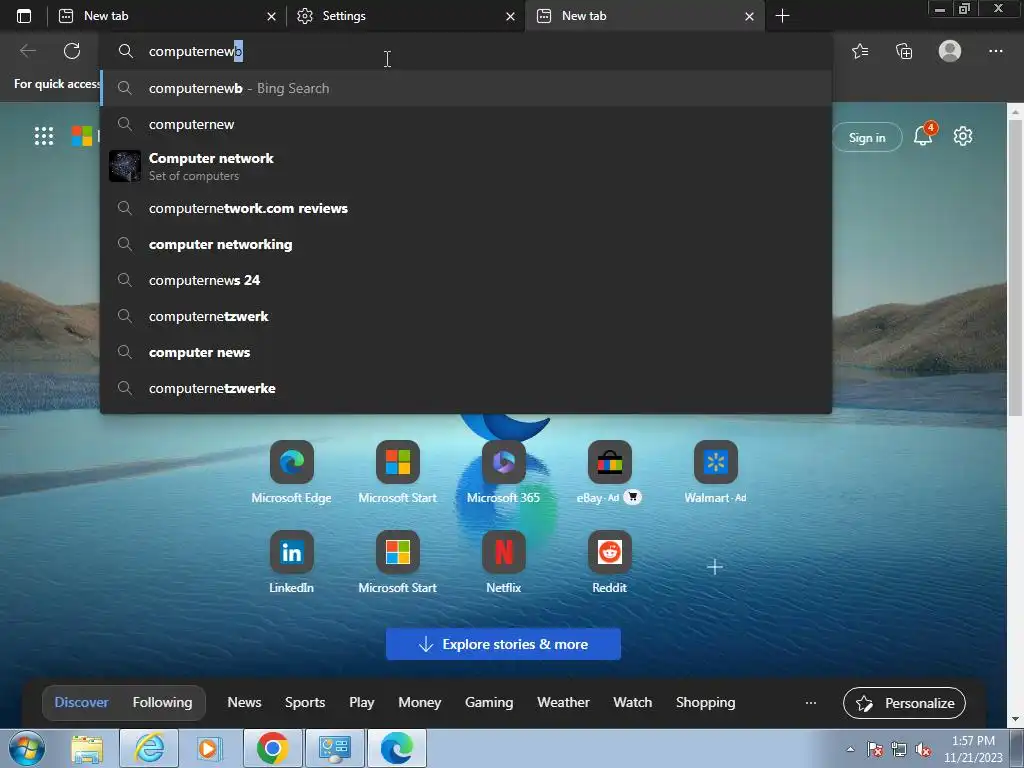
Task: Select 'computer networking' suggestion
Action: point(466,244)
